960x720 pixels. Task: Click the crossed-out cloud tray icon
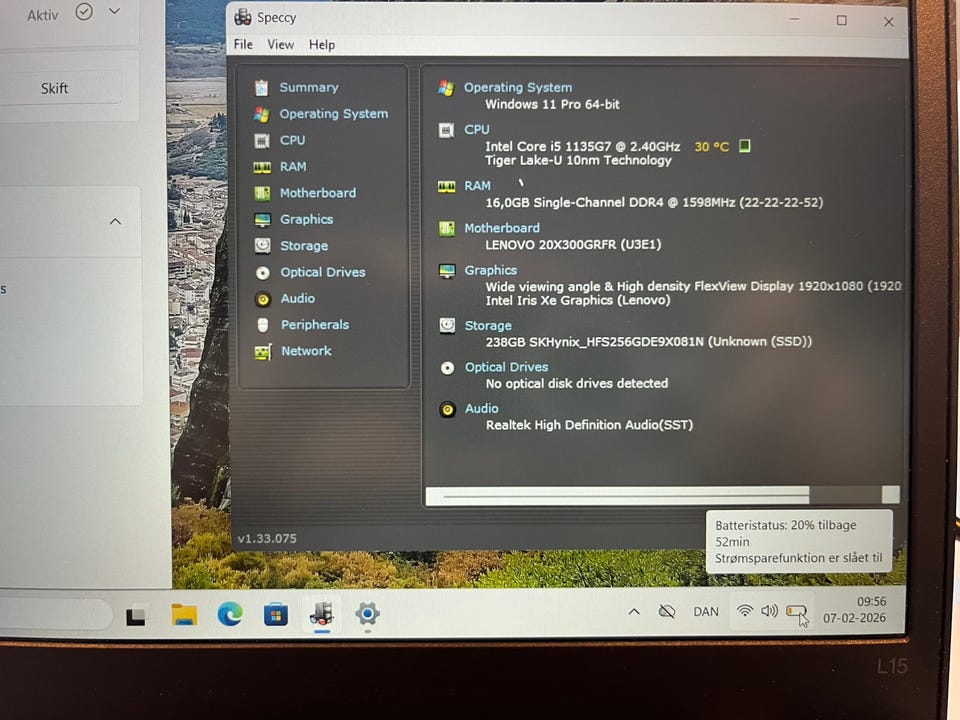666,611
